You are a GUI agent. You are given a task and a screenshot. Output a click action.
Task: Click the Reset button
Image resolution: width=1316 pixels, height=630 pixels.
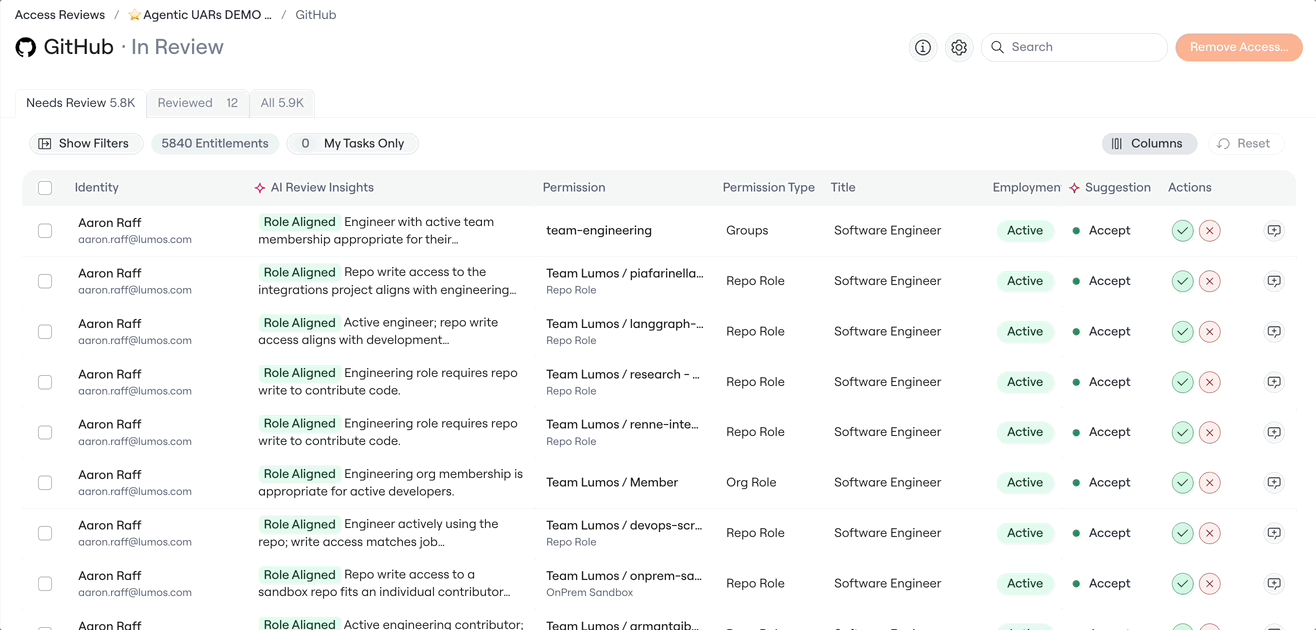tap(1245, 144)
